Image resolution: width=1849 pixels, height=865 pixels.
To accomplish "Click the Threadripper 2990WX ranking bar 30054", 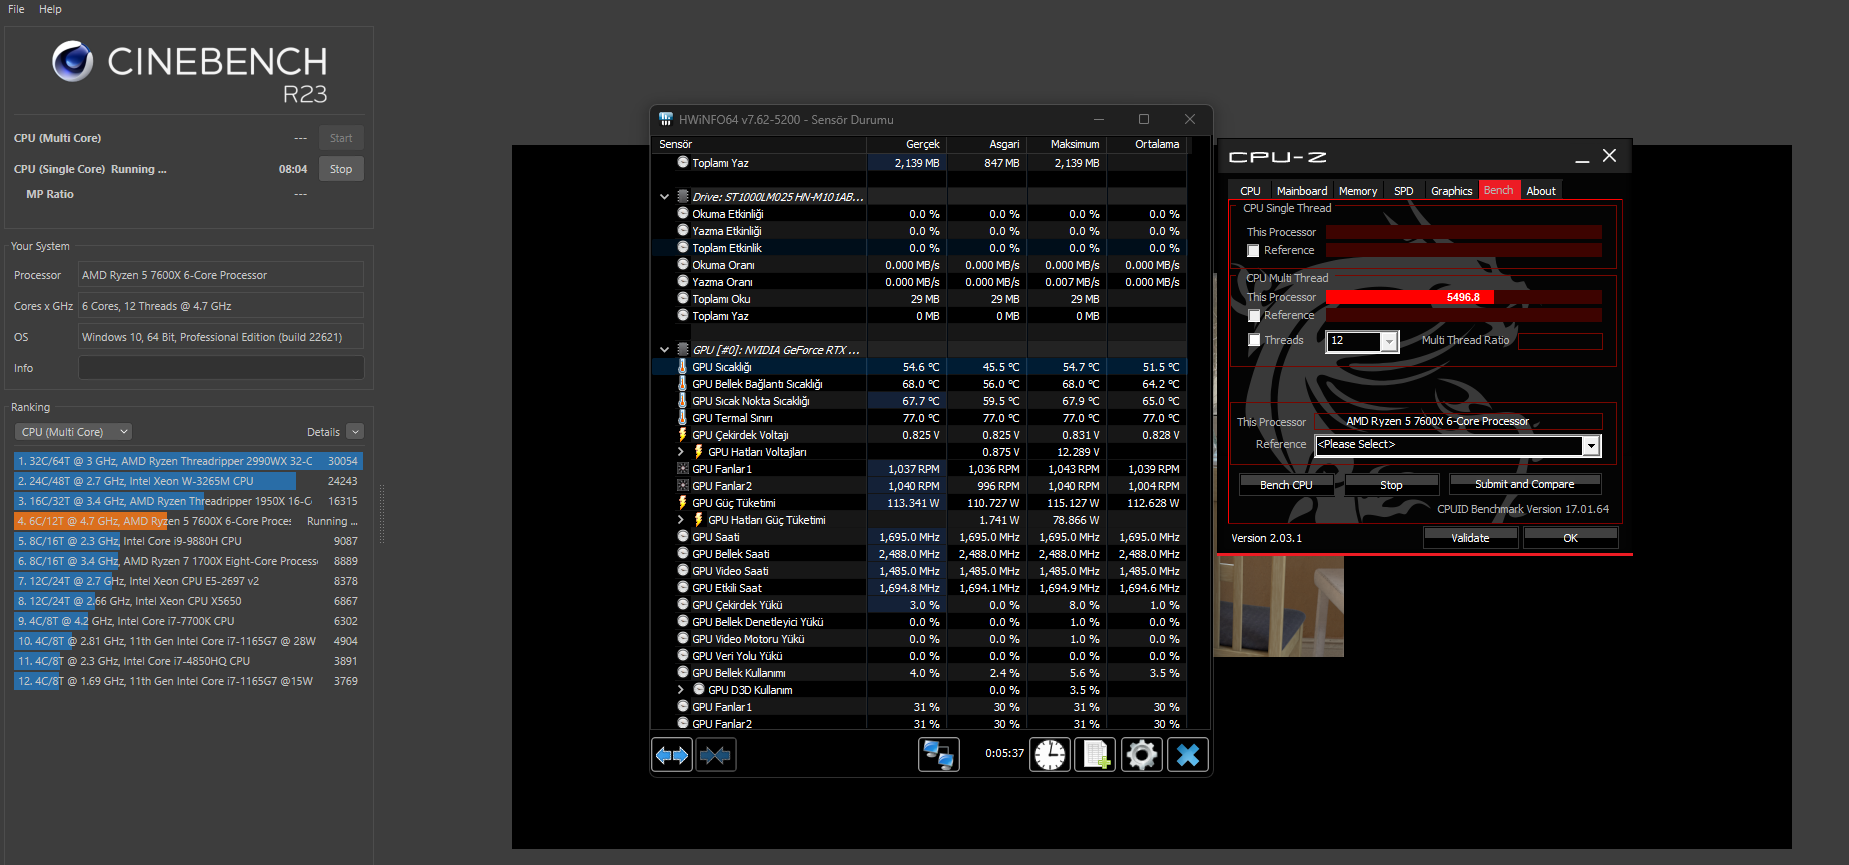I will [x=188, y=461].
